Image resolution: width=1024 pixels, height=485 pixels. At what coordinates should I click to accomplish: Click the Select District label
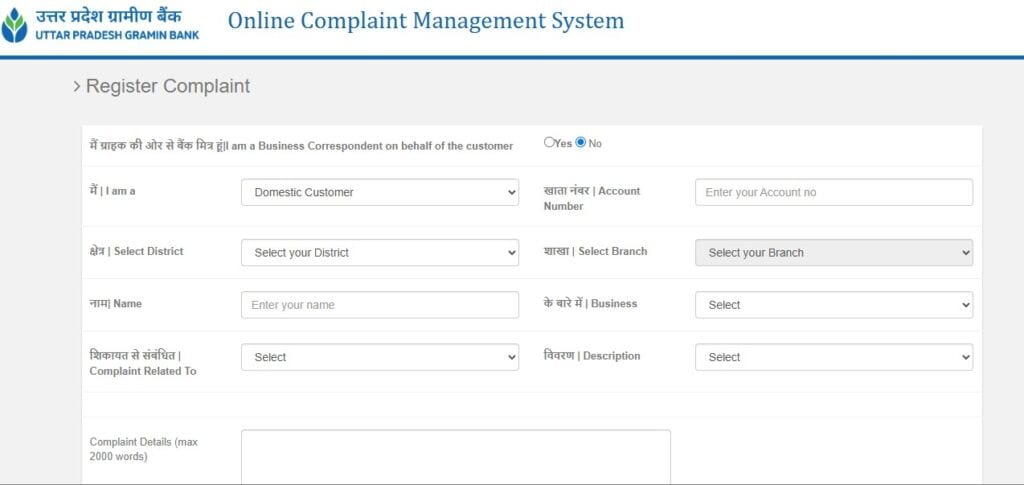click(136, 251)
